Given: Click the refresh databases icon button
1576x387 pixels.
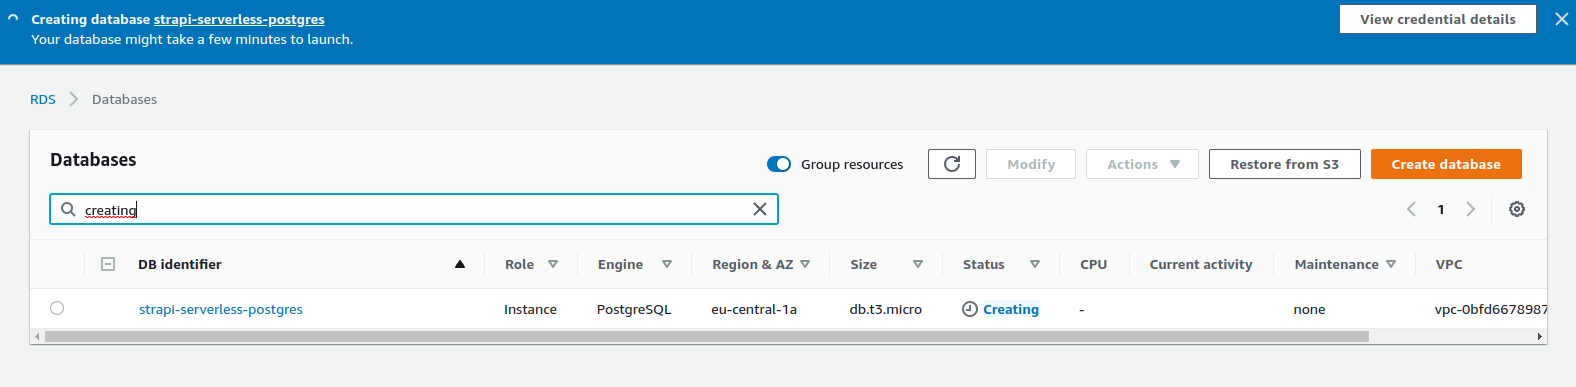Looking at the screenshot, I should [952, 164].
